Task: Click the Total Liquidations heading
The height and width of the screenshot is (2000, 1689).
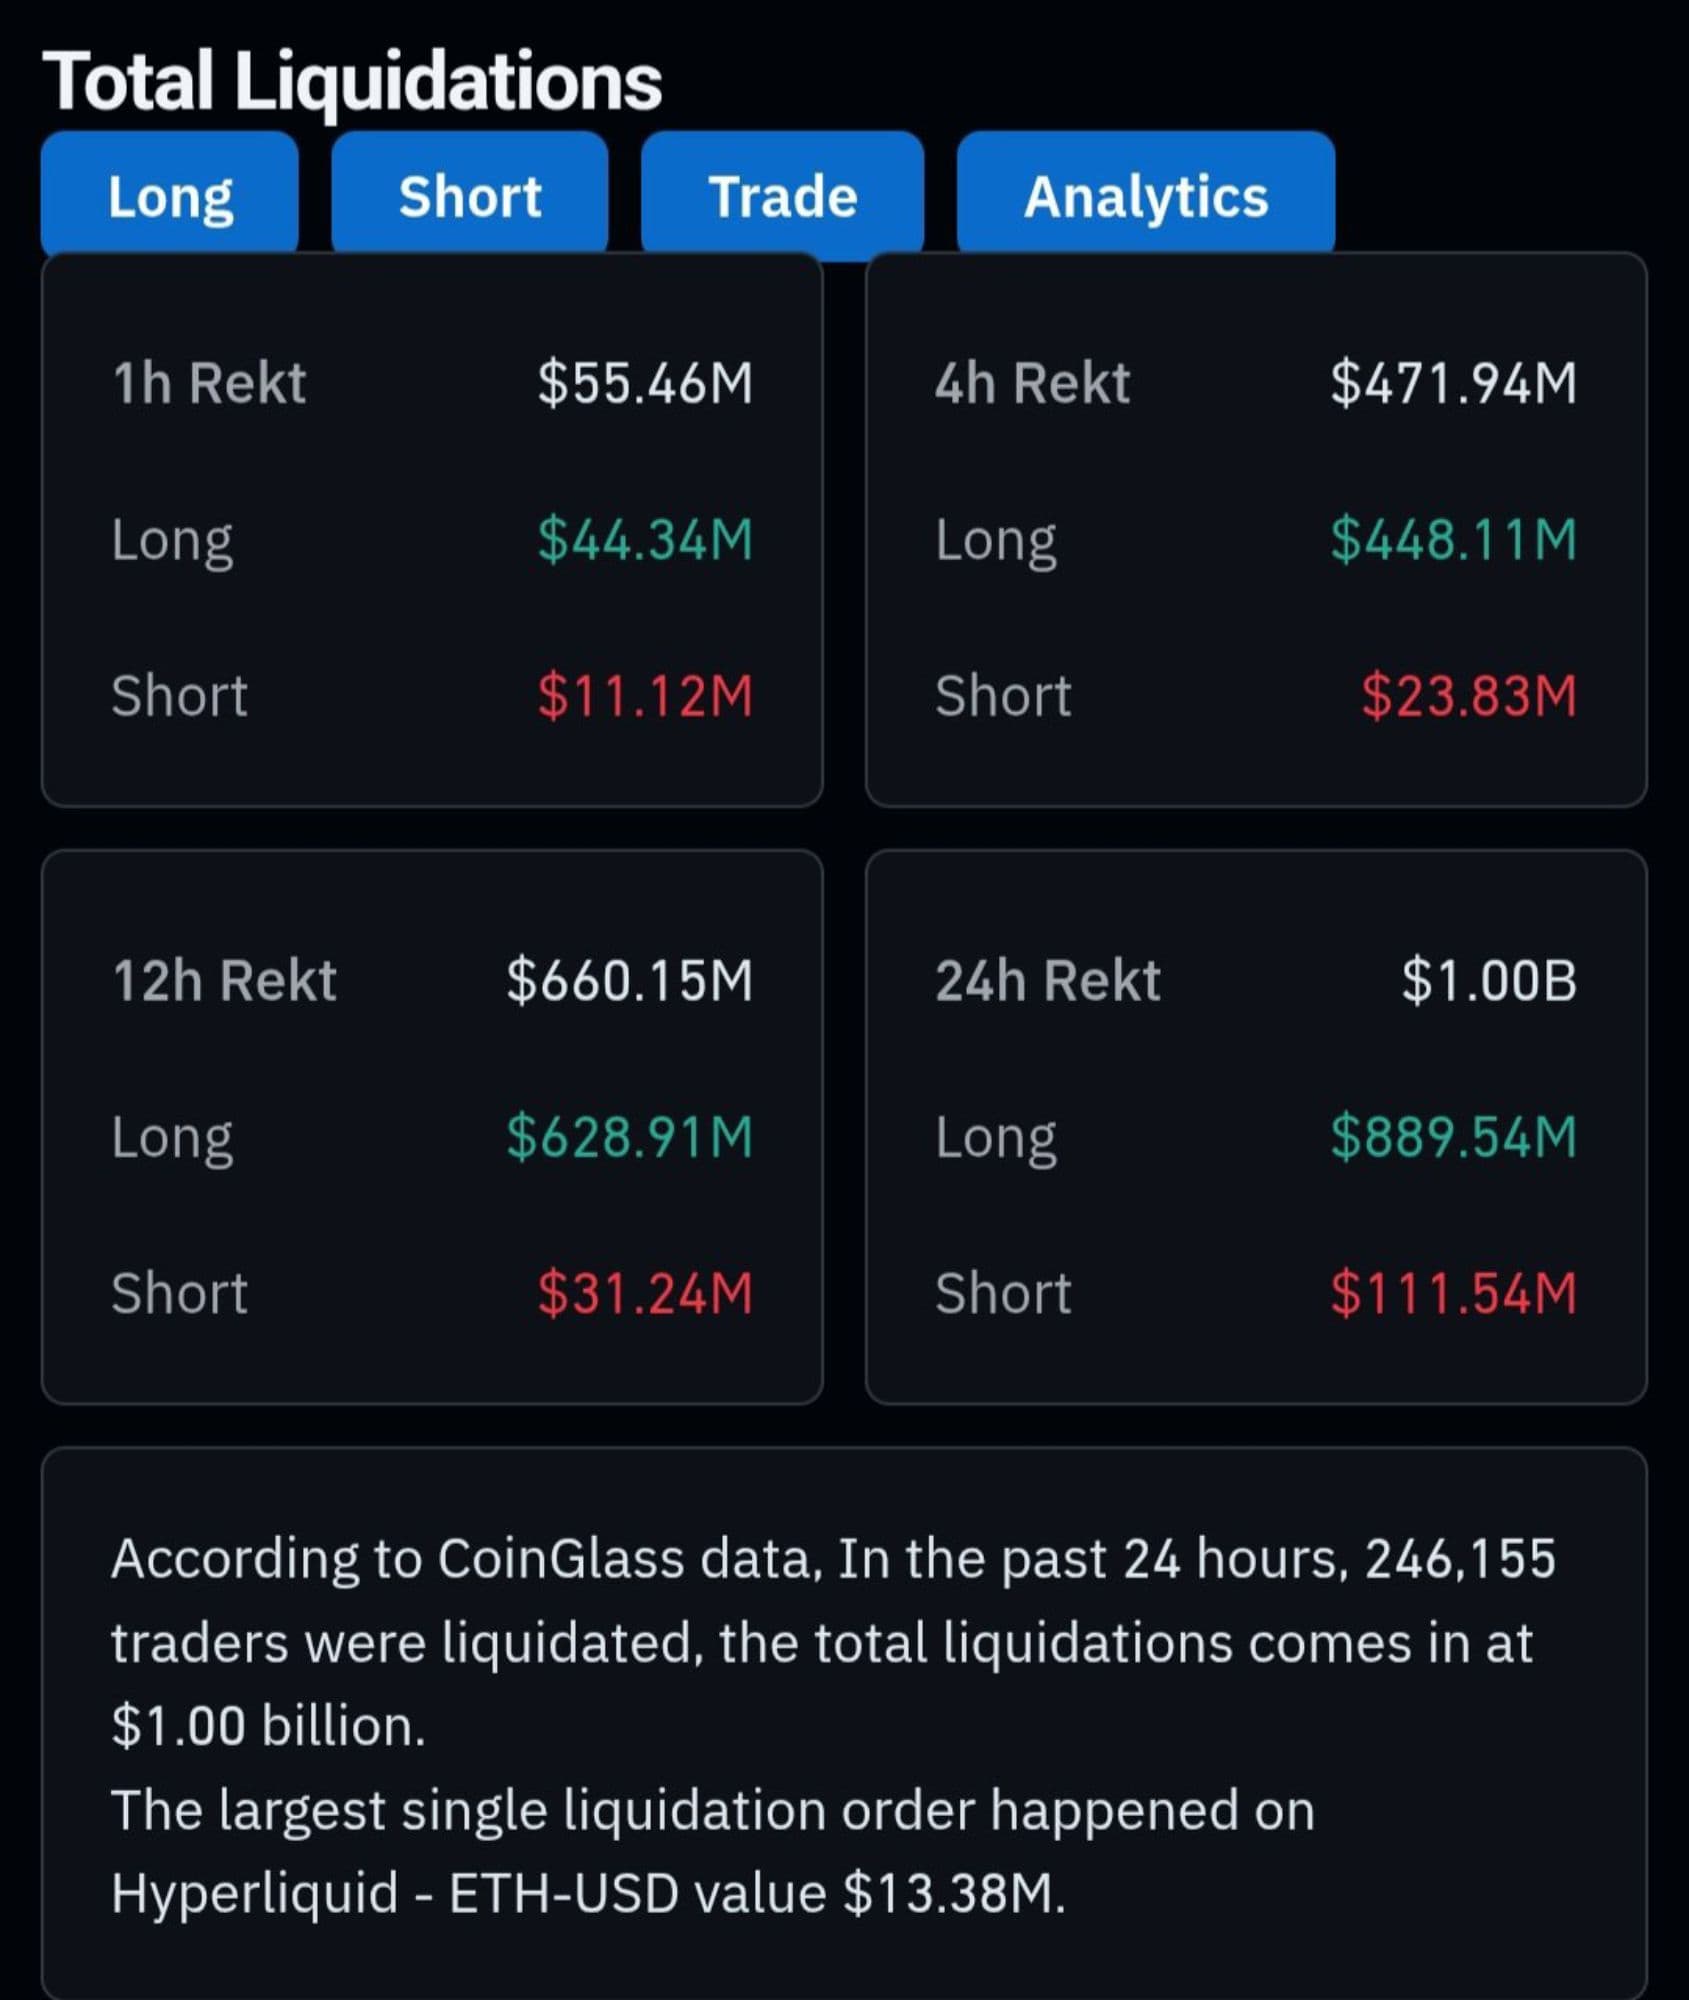Action: (352, 81)
